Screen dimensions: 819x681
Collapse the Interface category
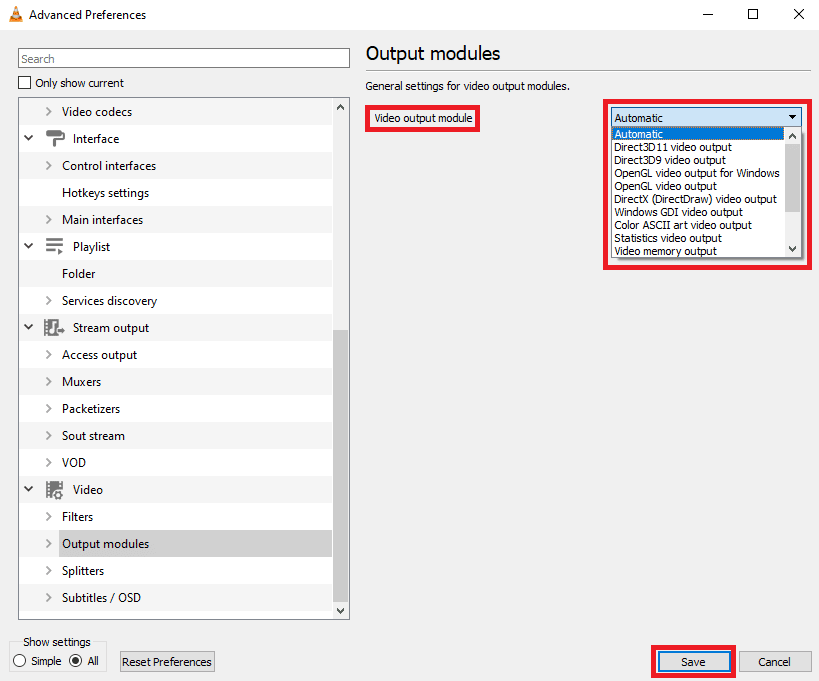(x=29, y=138)
